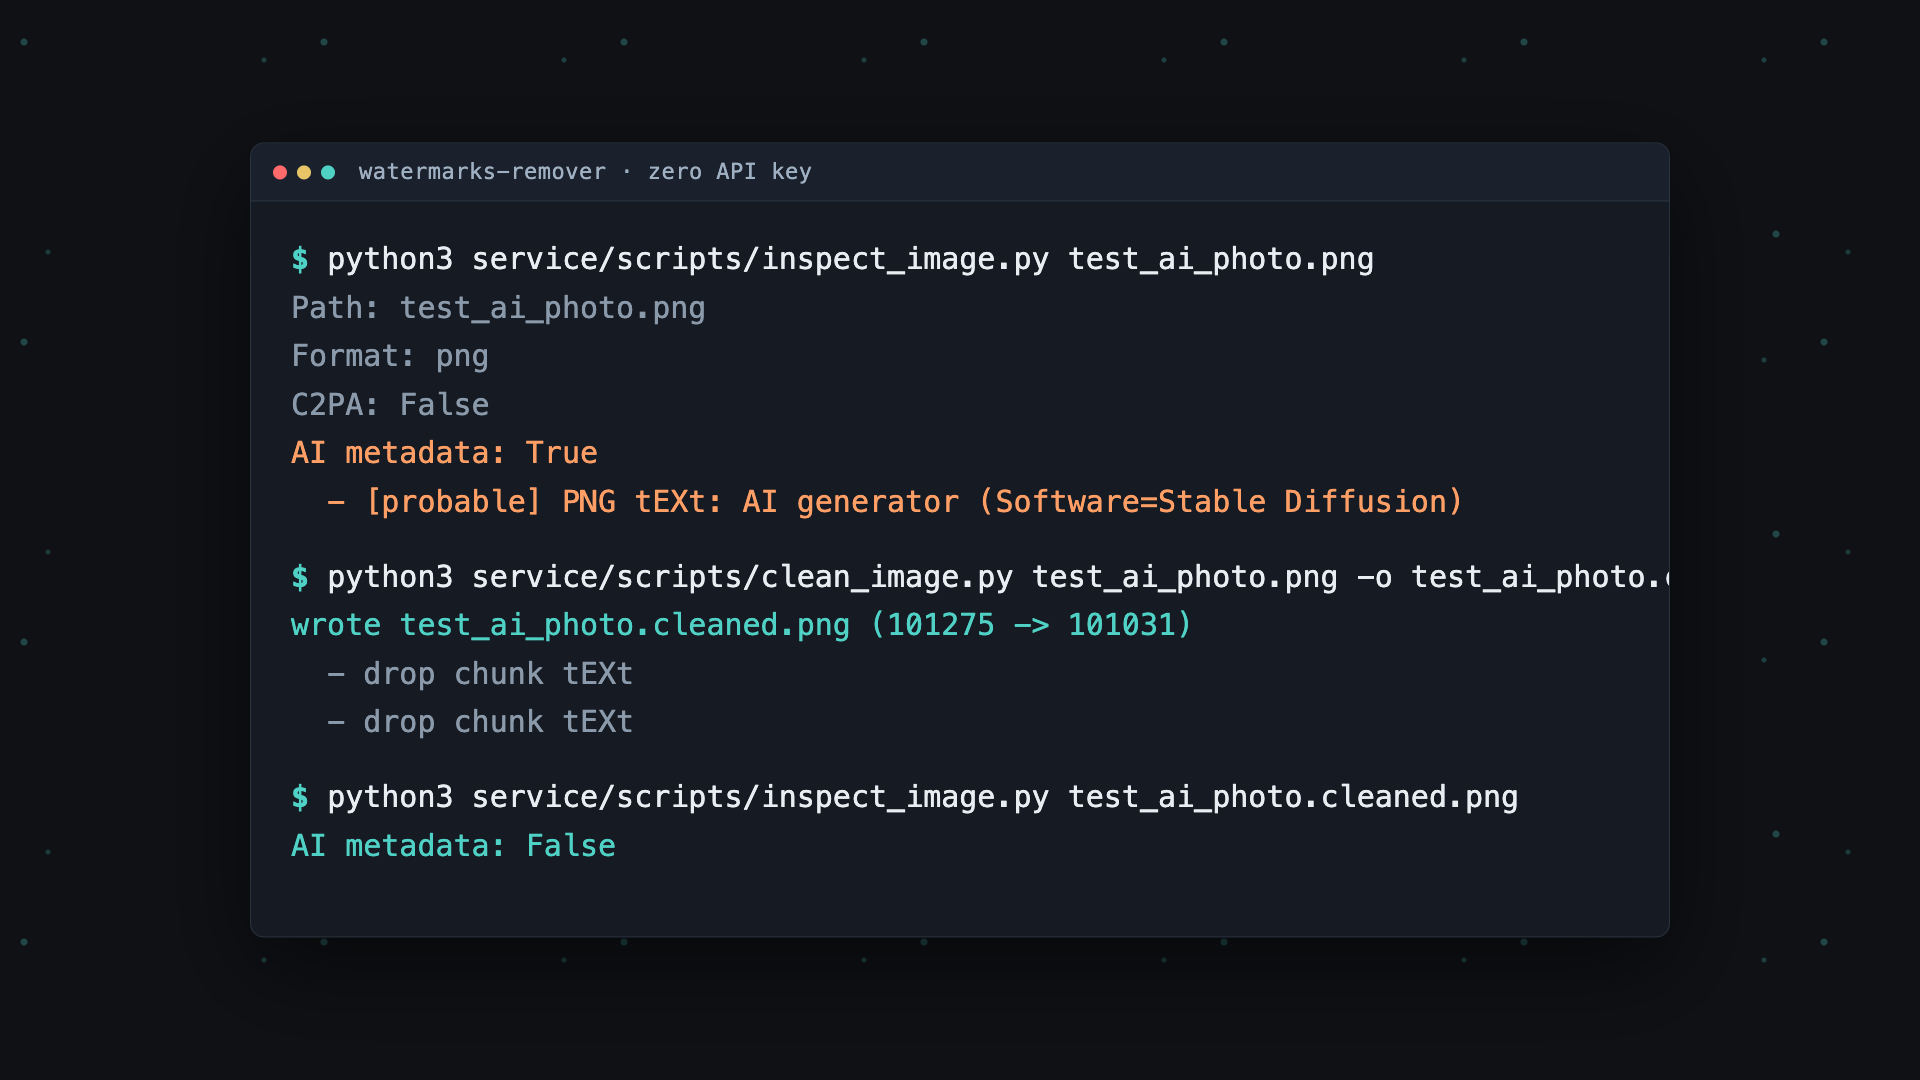
Task: Click the 'Format: png' output line
Action: [x=390, y=356]
